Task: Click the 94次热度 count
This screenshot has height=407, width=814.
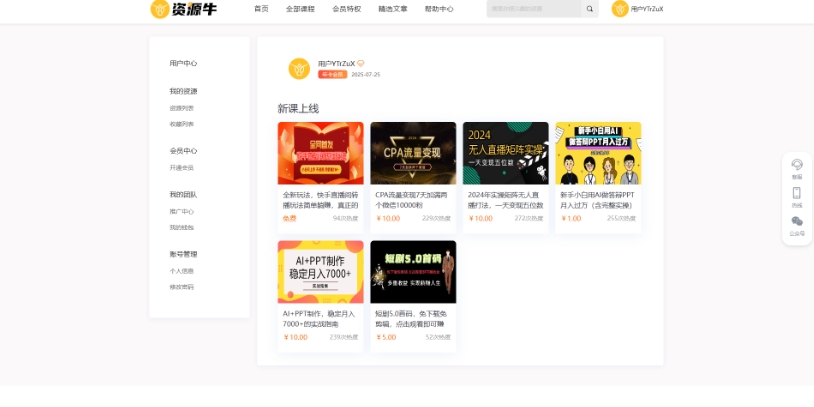Action: coord(345,219)
